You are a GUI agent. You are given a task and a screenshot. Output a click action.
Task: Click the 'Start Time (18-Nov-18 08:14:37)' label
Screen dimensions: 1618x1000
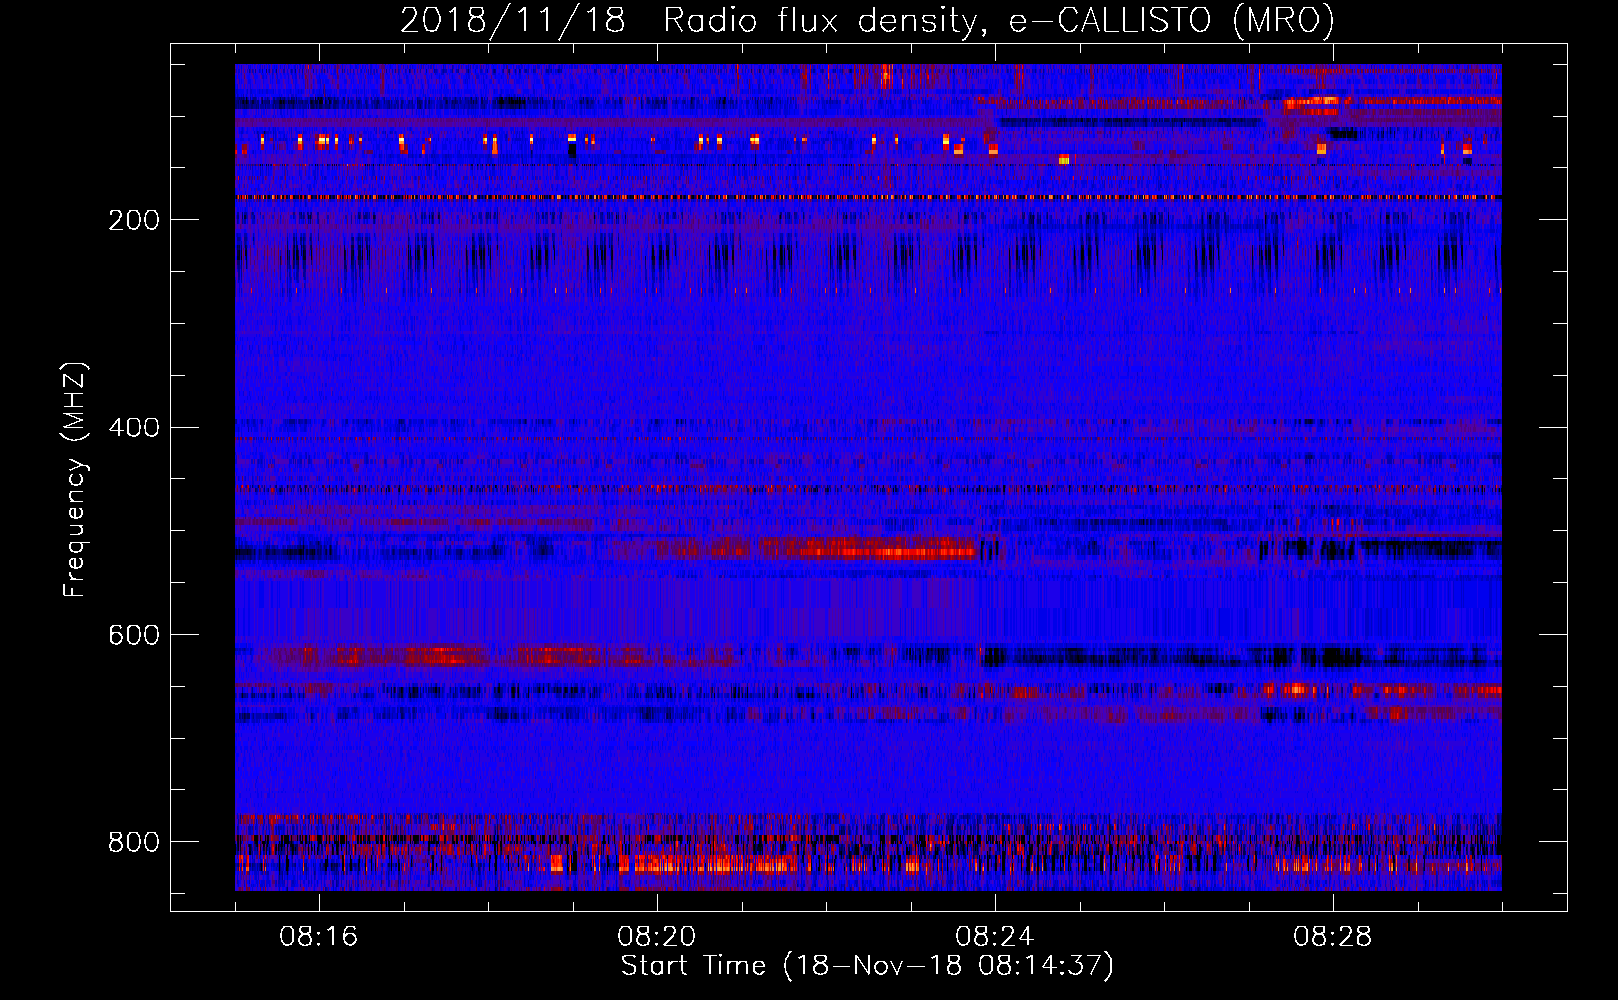coord(867,966)
